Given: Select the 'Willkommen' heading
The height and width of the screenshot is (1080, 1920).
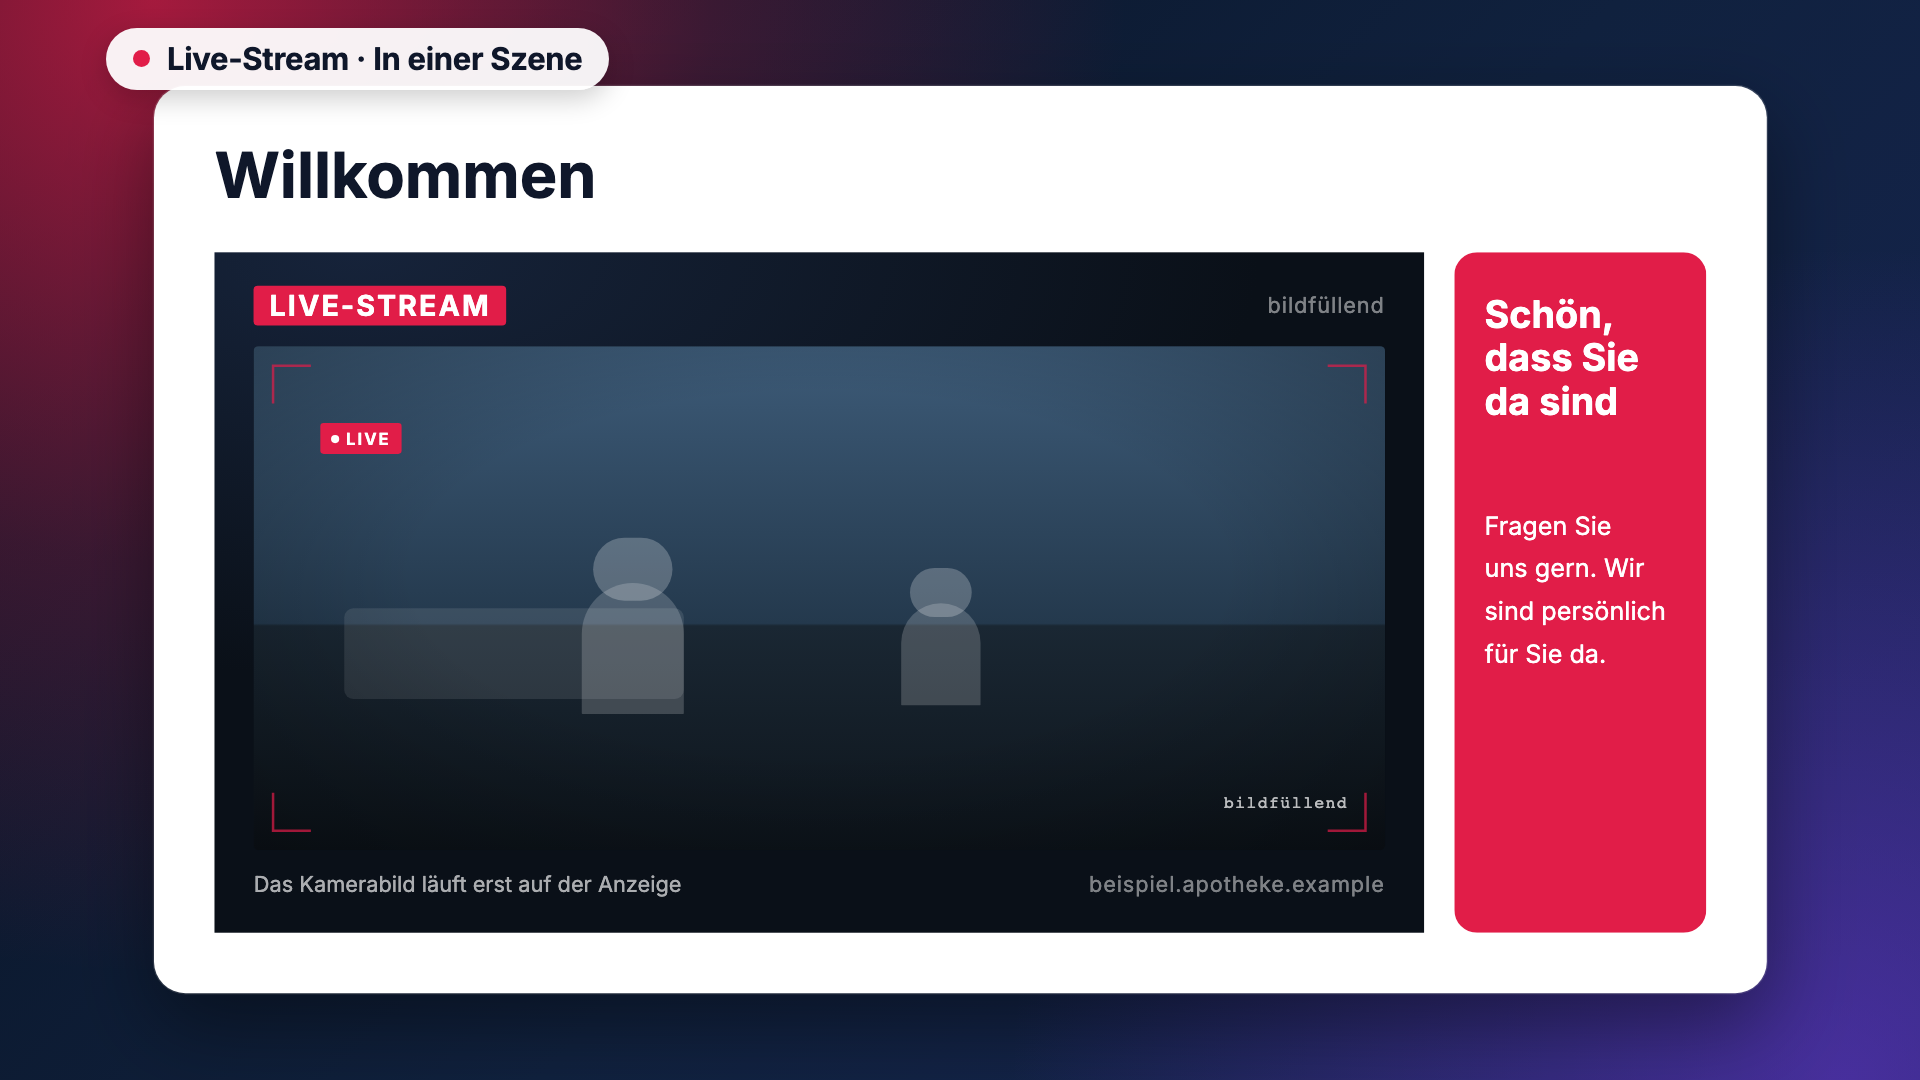Looking at the screenshot, I should (405, 176).
